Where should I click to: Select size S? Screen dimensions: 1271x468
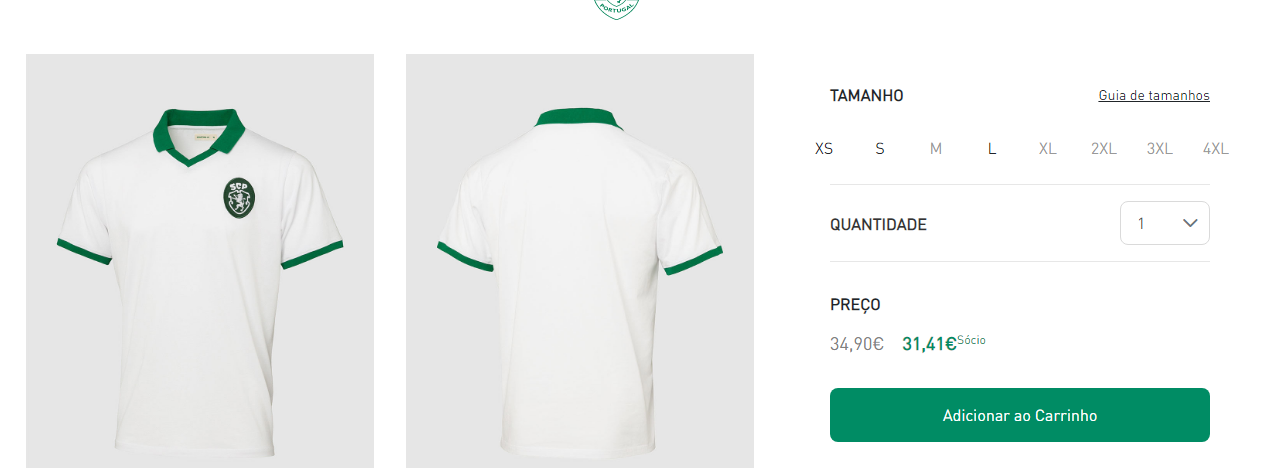coord(880,149)
